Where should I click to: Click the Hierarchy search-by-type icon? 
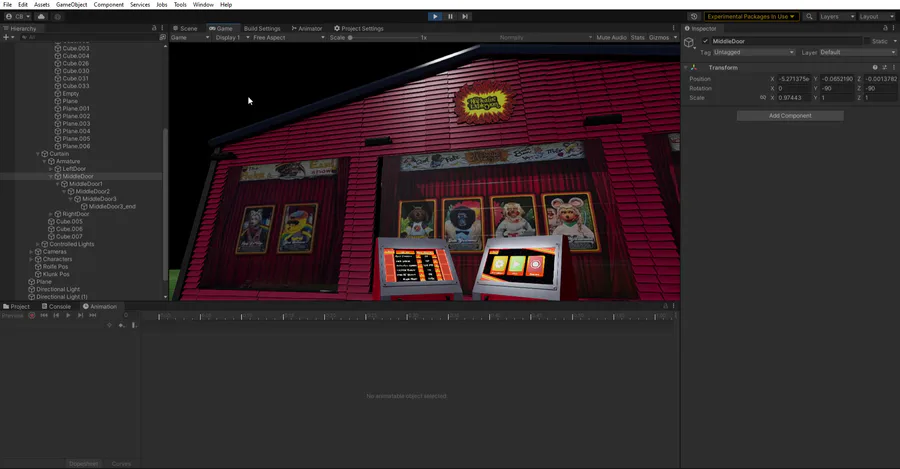(x=162, y=37)
